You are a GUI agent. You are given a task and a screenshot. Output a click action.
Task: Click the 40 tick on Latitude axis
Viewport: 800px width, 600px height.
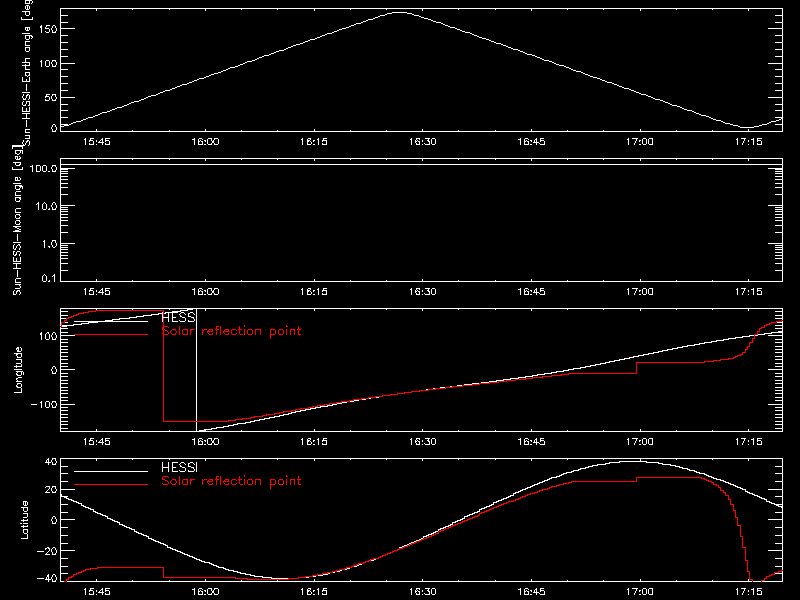click(51, 462)
